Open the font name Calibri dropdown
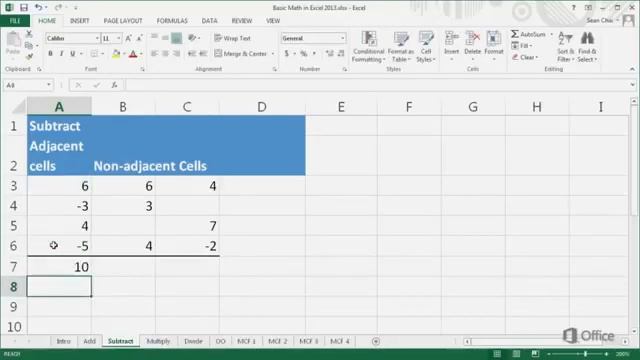This screenshot has width=640, height=360. click(97, 38)
